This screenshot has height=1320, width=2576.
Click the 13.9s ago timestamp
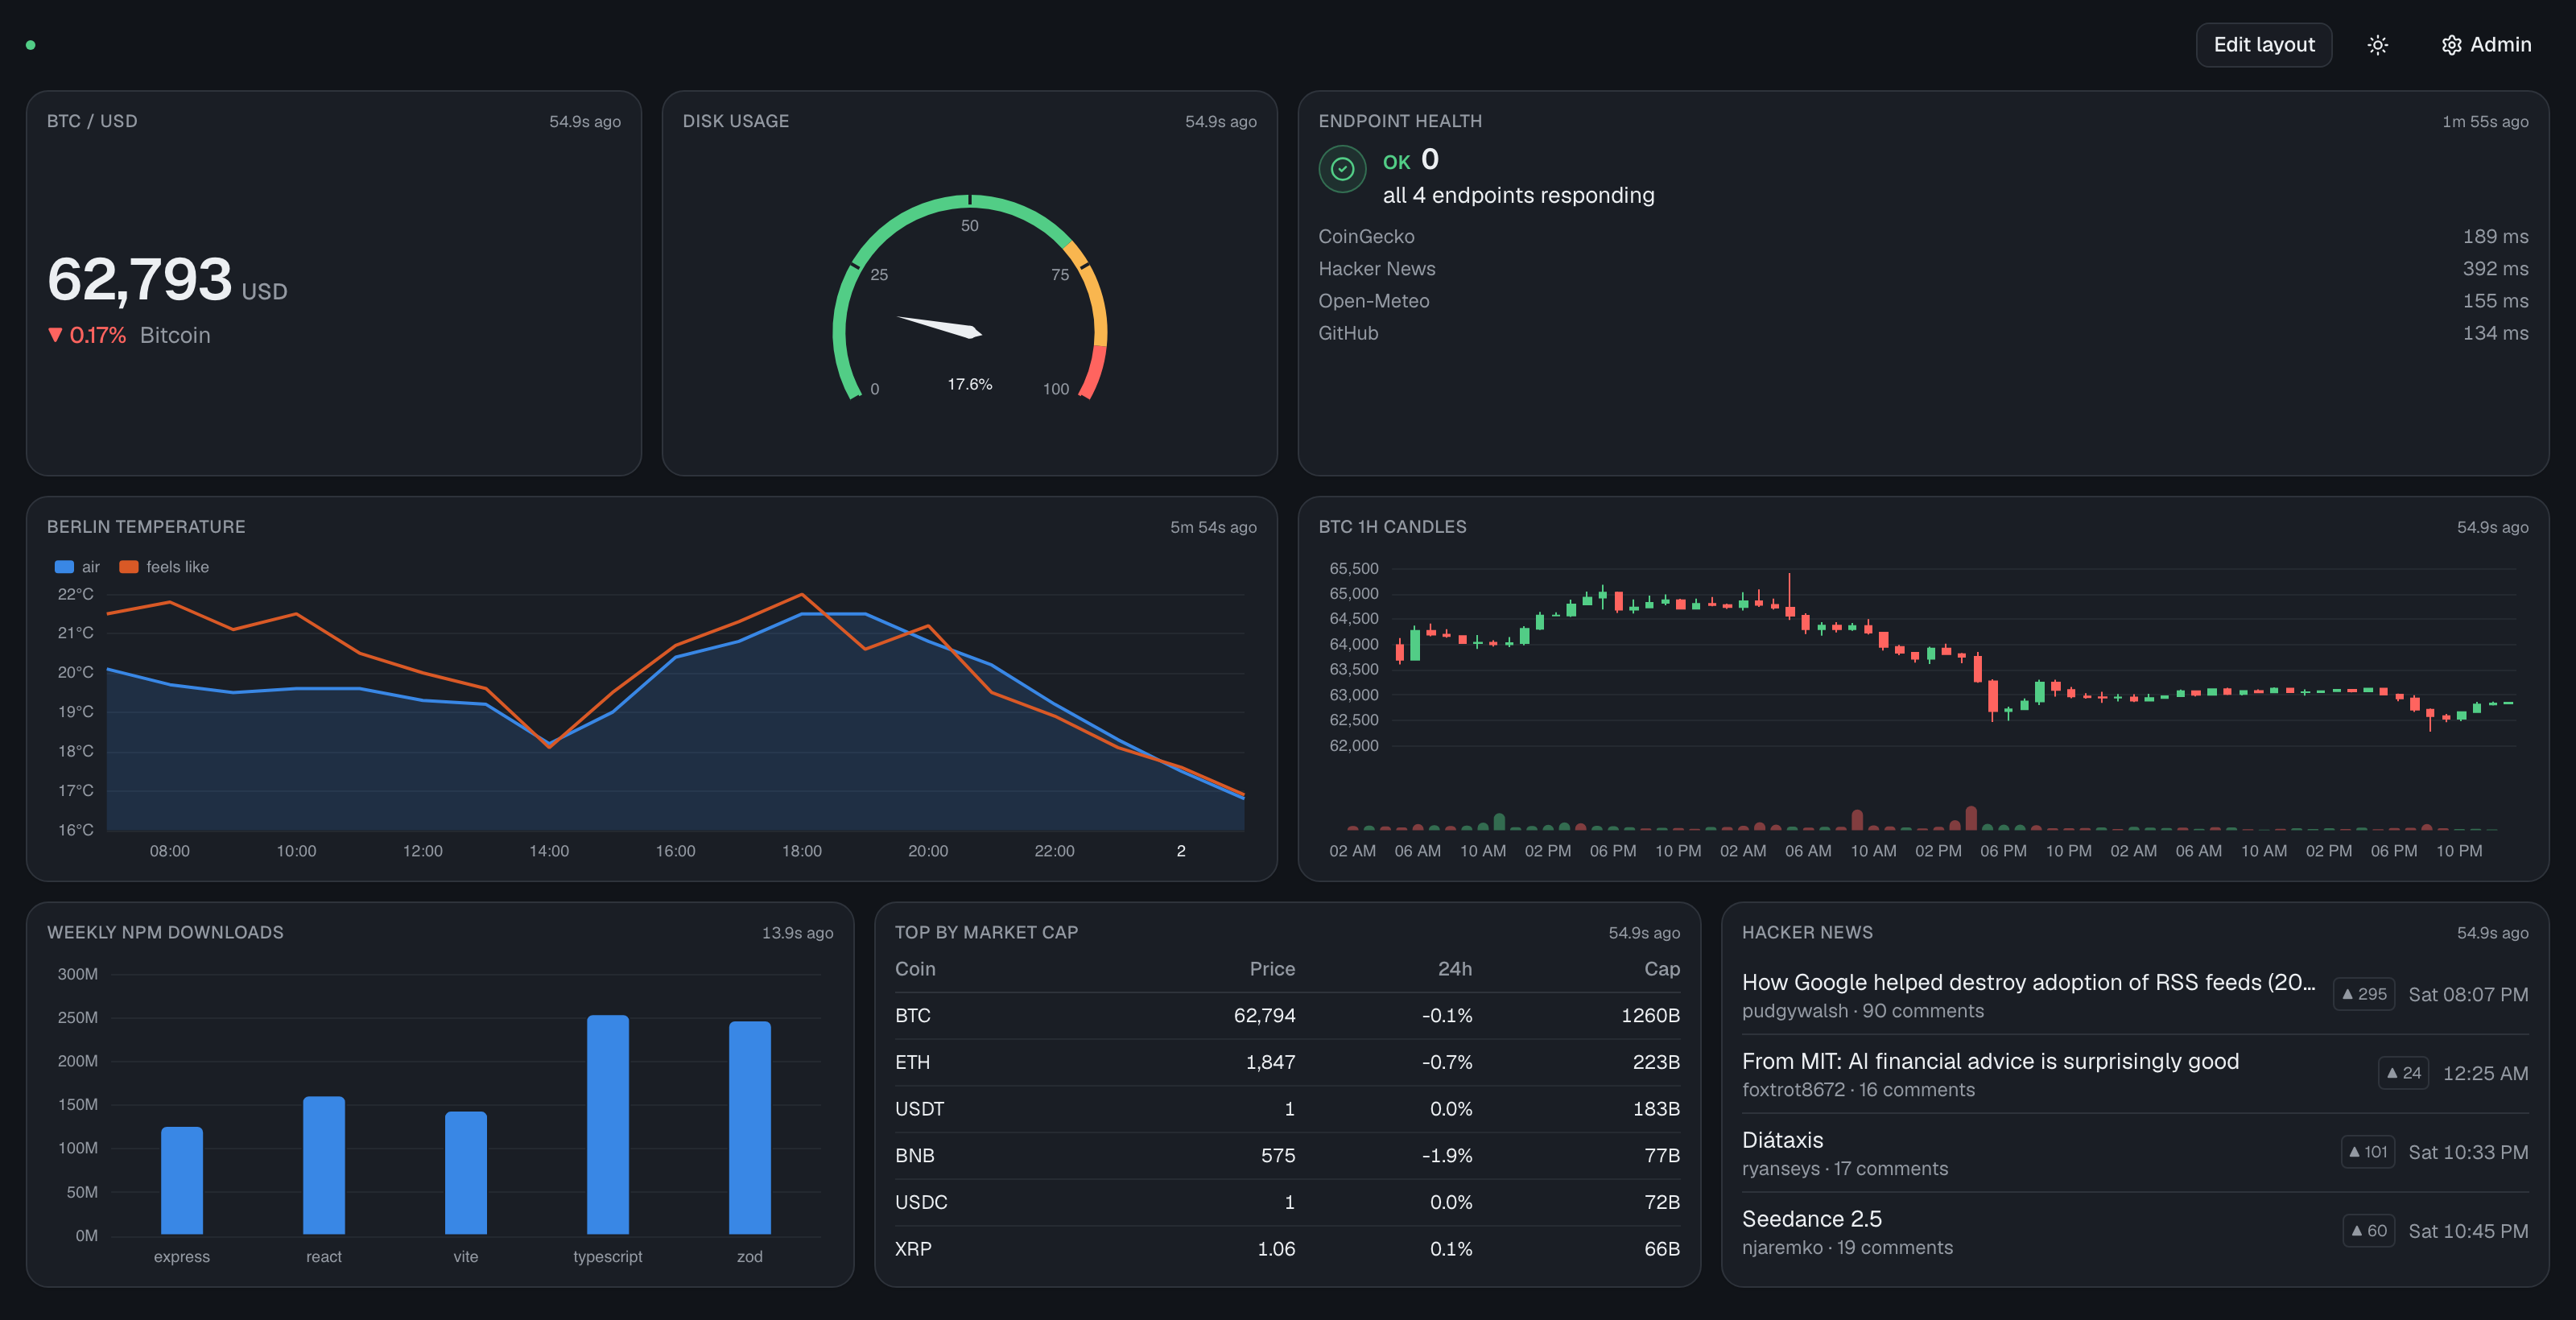point(797,933)
